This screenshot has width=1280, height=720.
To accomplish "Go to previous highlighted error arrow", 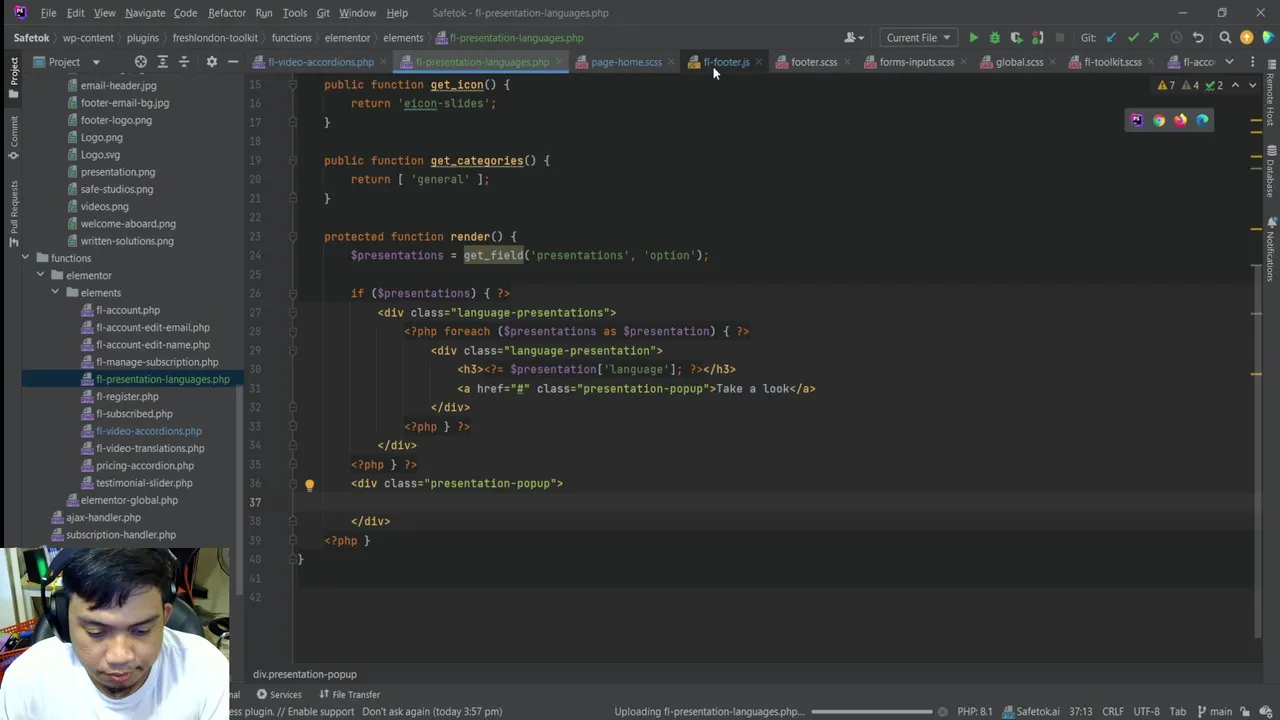I will [x=1235, y=86].
